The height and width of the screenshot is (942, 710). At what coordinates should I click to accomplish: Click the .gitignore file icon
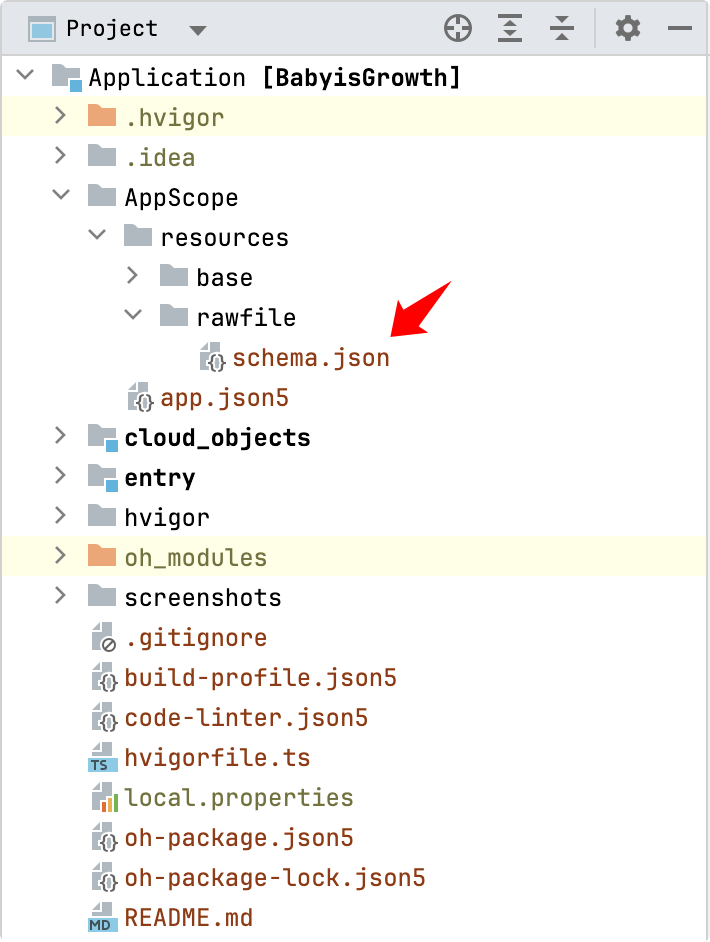coord(103,637)
